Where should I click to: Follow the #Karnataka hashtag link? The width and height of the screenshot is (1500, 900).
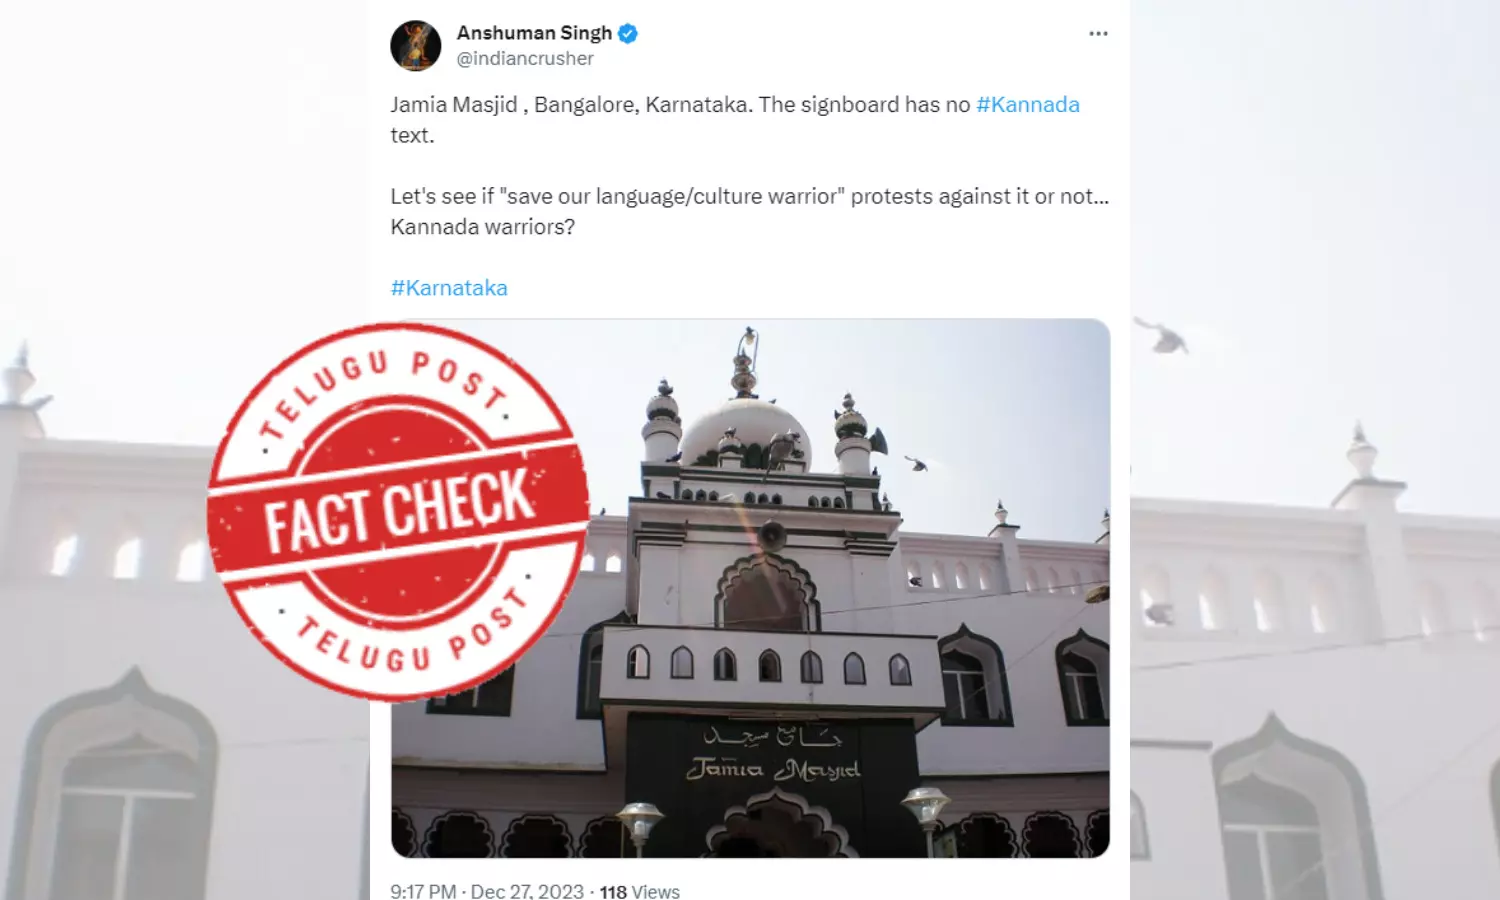click(449, 288)
